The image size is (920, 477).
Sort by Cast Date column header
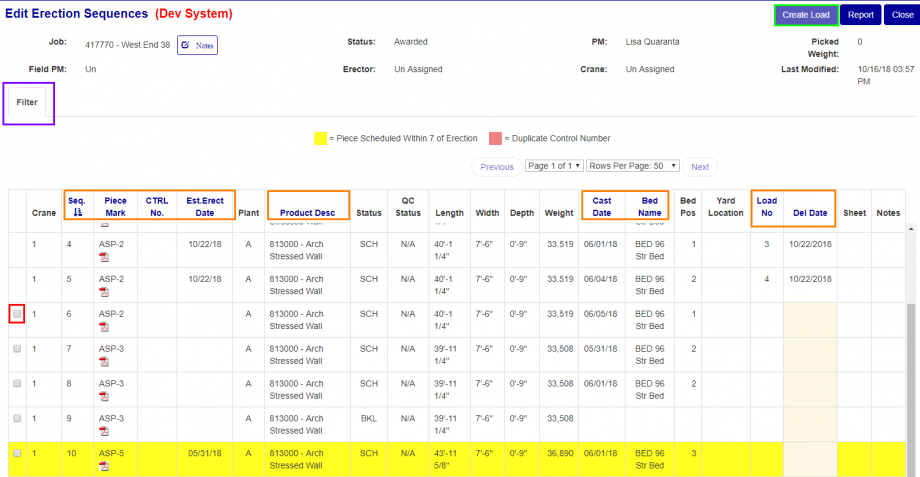point(601,207)
